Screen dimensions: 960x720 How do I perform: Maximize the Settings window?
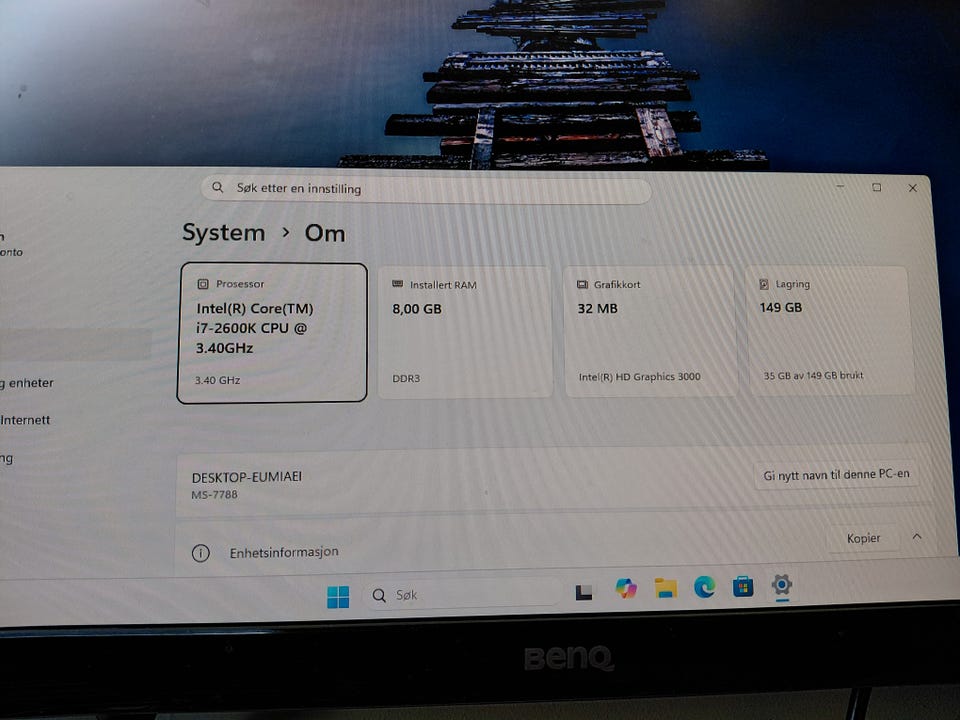[x=877, y=187]
